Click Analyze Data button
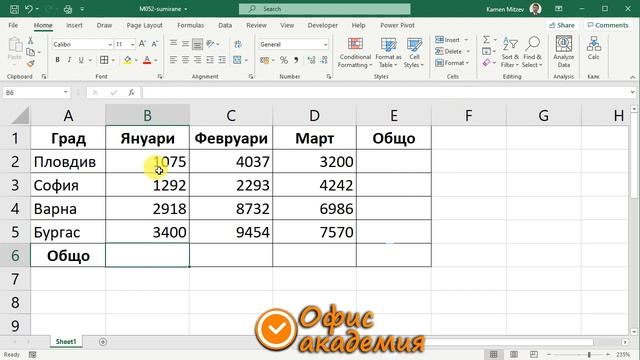640x360 pixels. click(564, 52)
